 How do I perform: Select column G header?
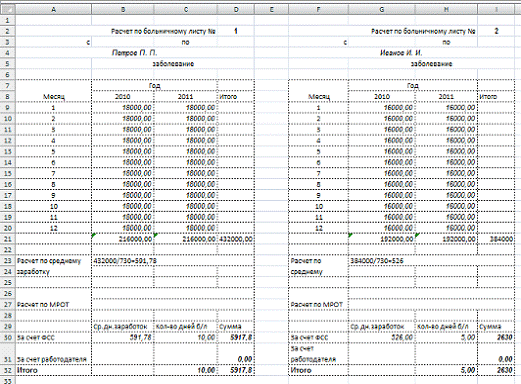pos(382,10)
